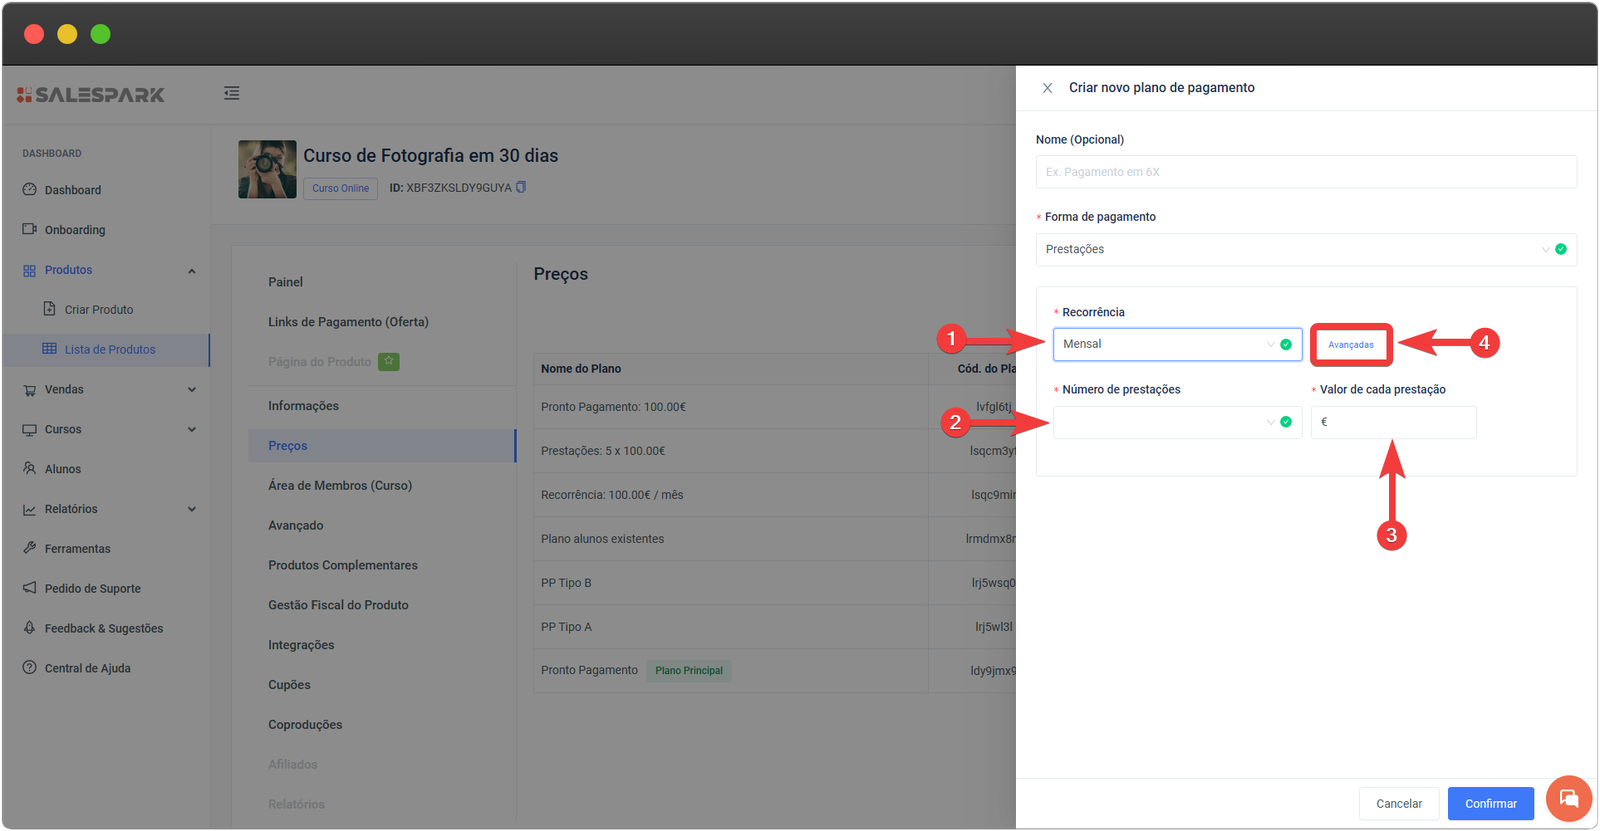Switch to the Informações tab
This screenshot has height=831, width=1600.
pos(303,406)
